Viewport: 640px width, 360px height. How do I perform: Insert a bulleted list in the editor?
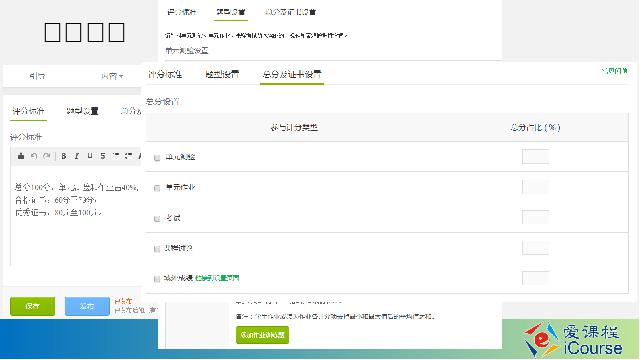tap(129, 156)
